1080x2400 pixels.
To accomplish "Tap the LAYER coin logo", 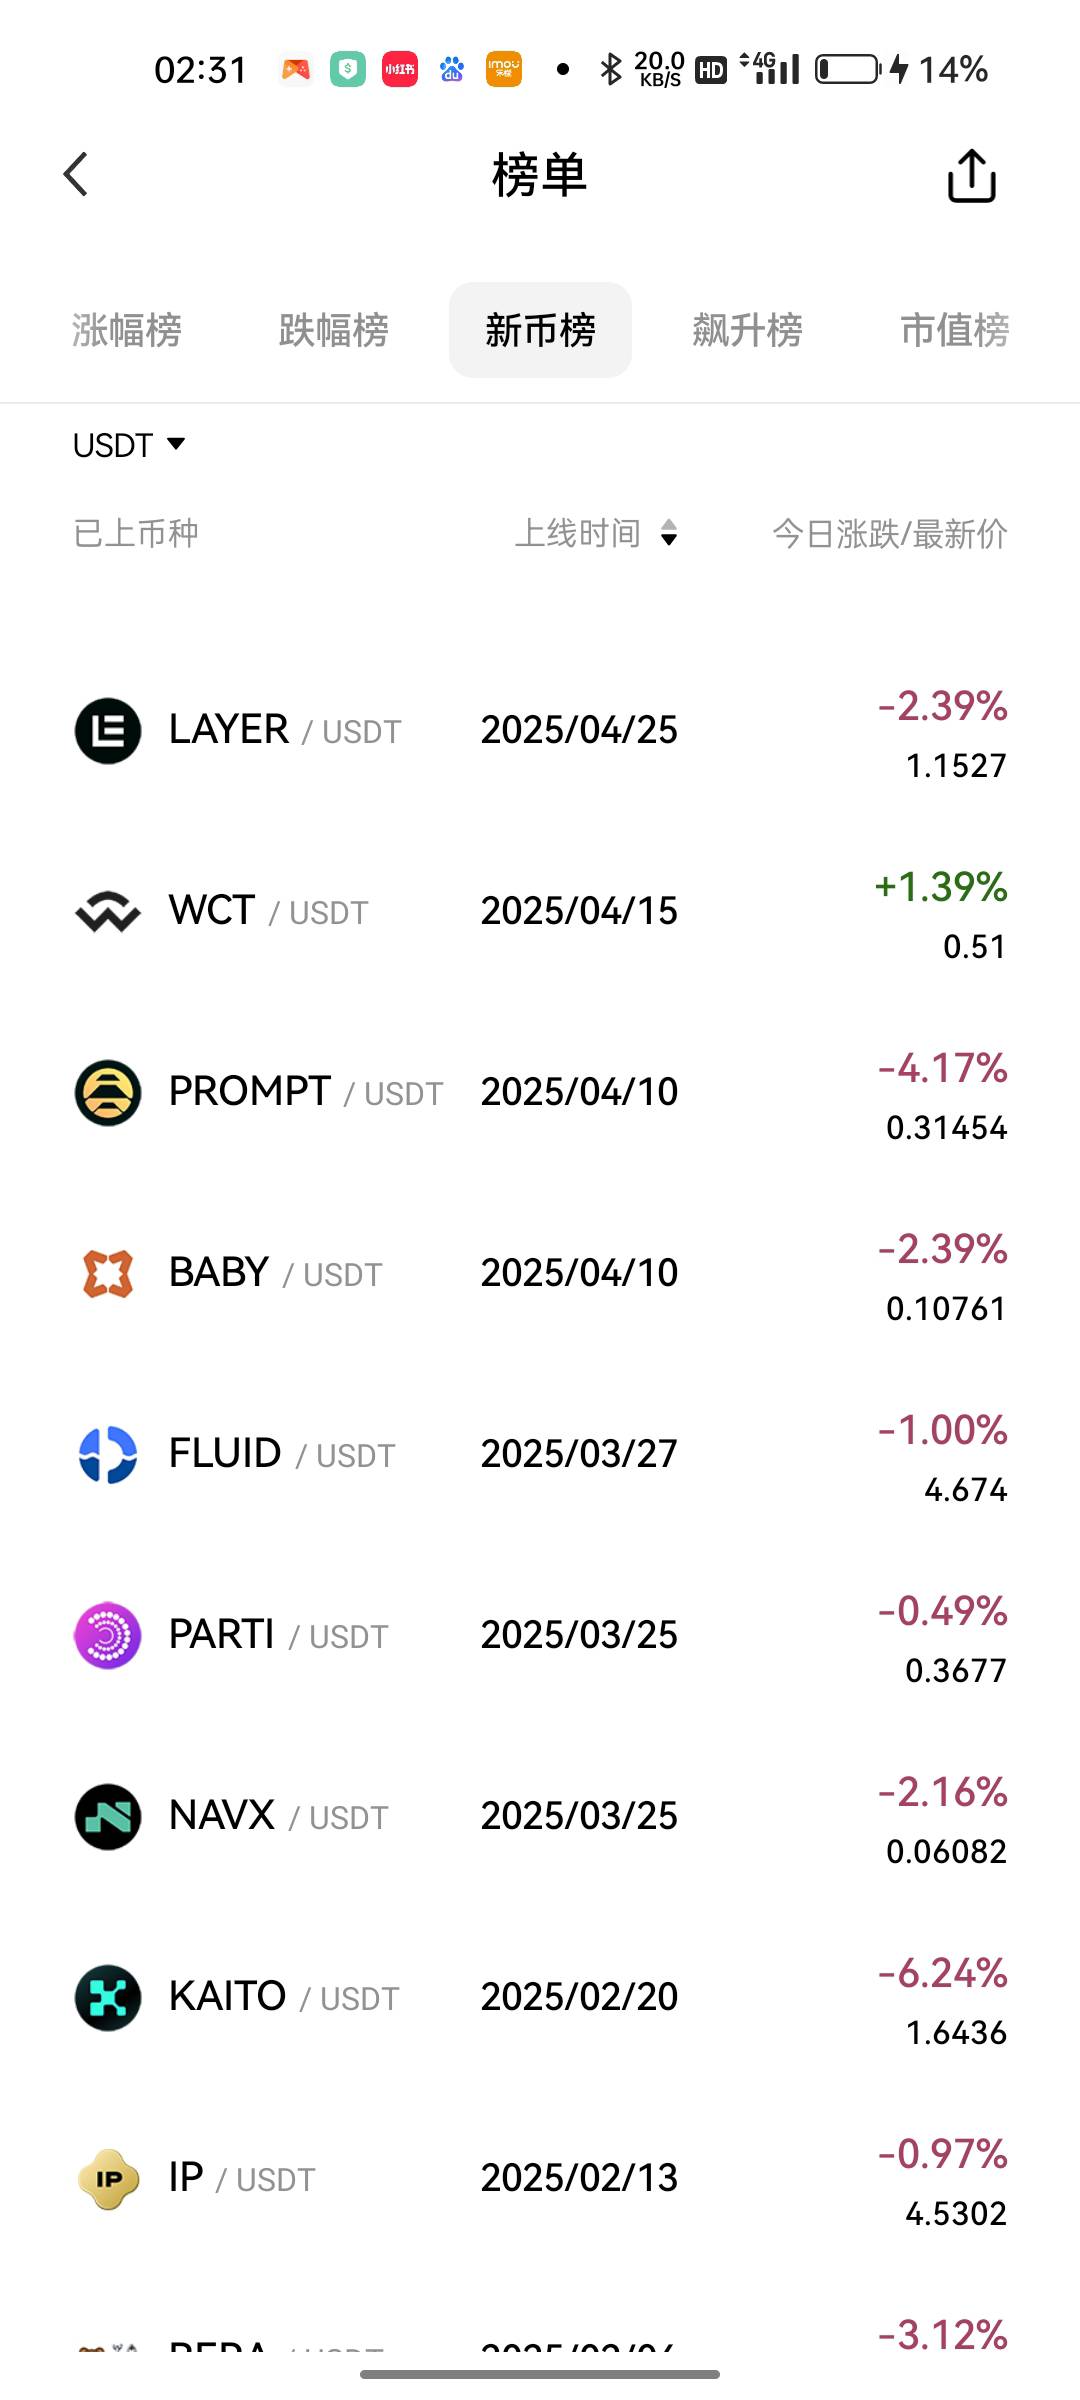I will (108, 731).
